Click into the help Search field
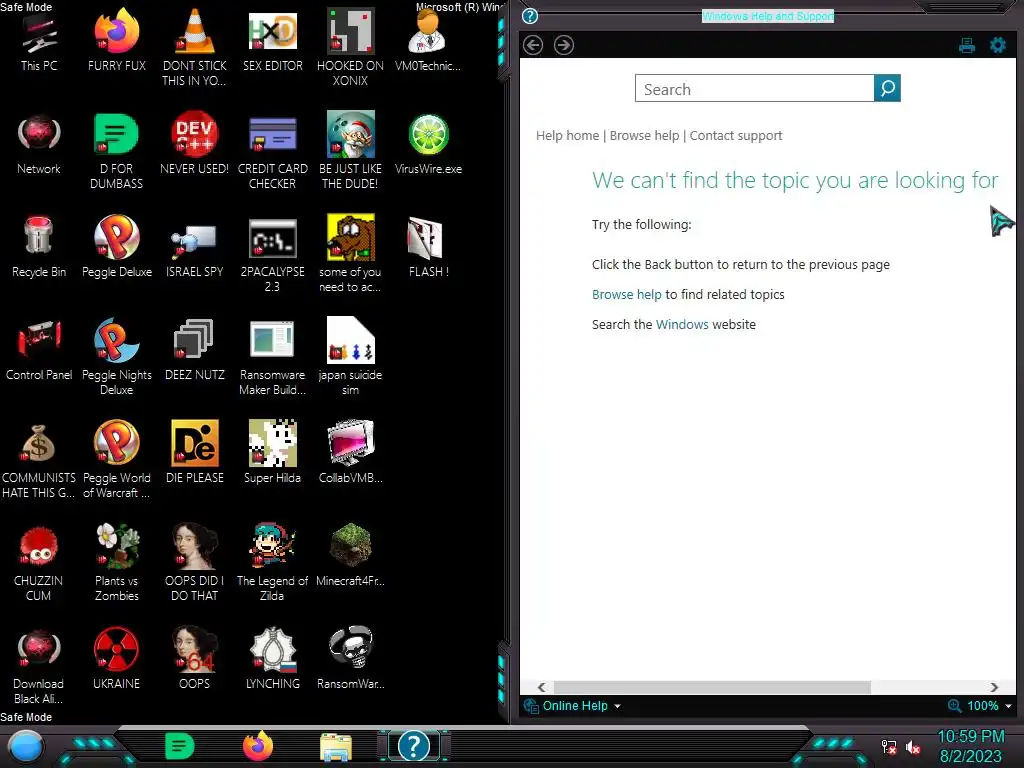The width and height of the screenshot is (1024, 768). pos(754,88)
